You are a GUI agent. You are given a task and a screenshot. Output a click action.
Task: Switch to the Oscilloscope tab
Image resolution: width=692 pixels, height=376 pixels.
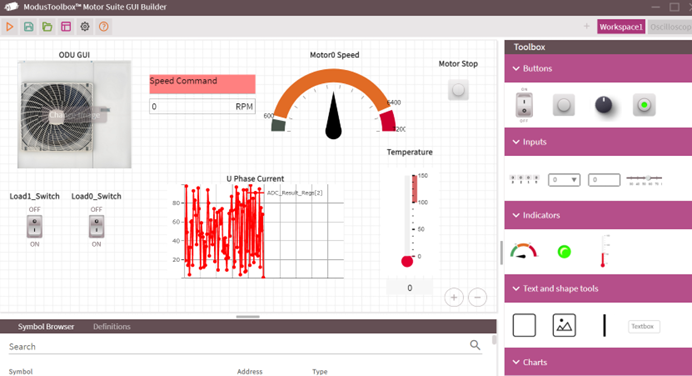(x=670, y=27)
